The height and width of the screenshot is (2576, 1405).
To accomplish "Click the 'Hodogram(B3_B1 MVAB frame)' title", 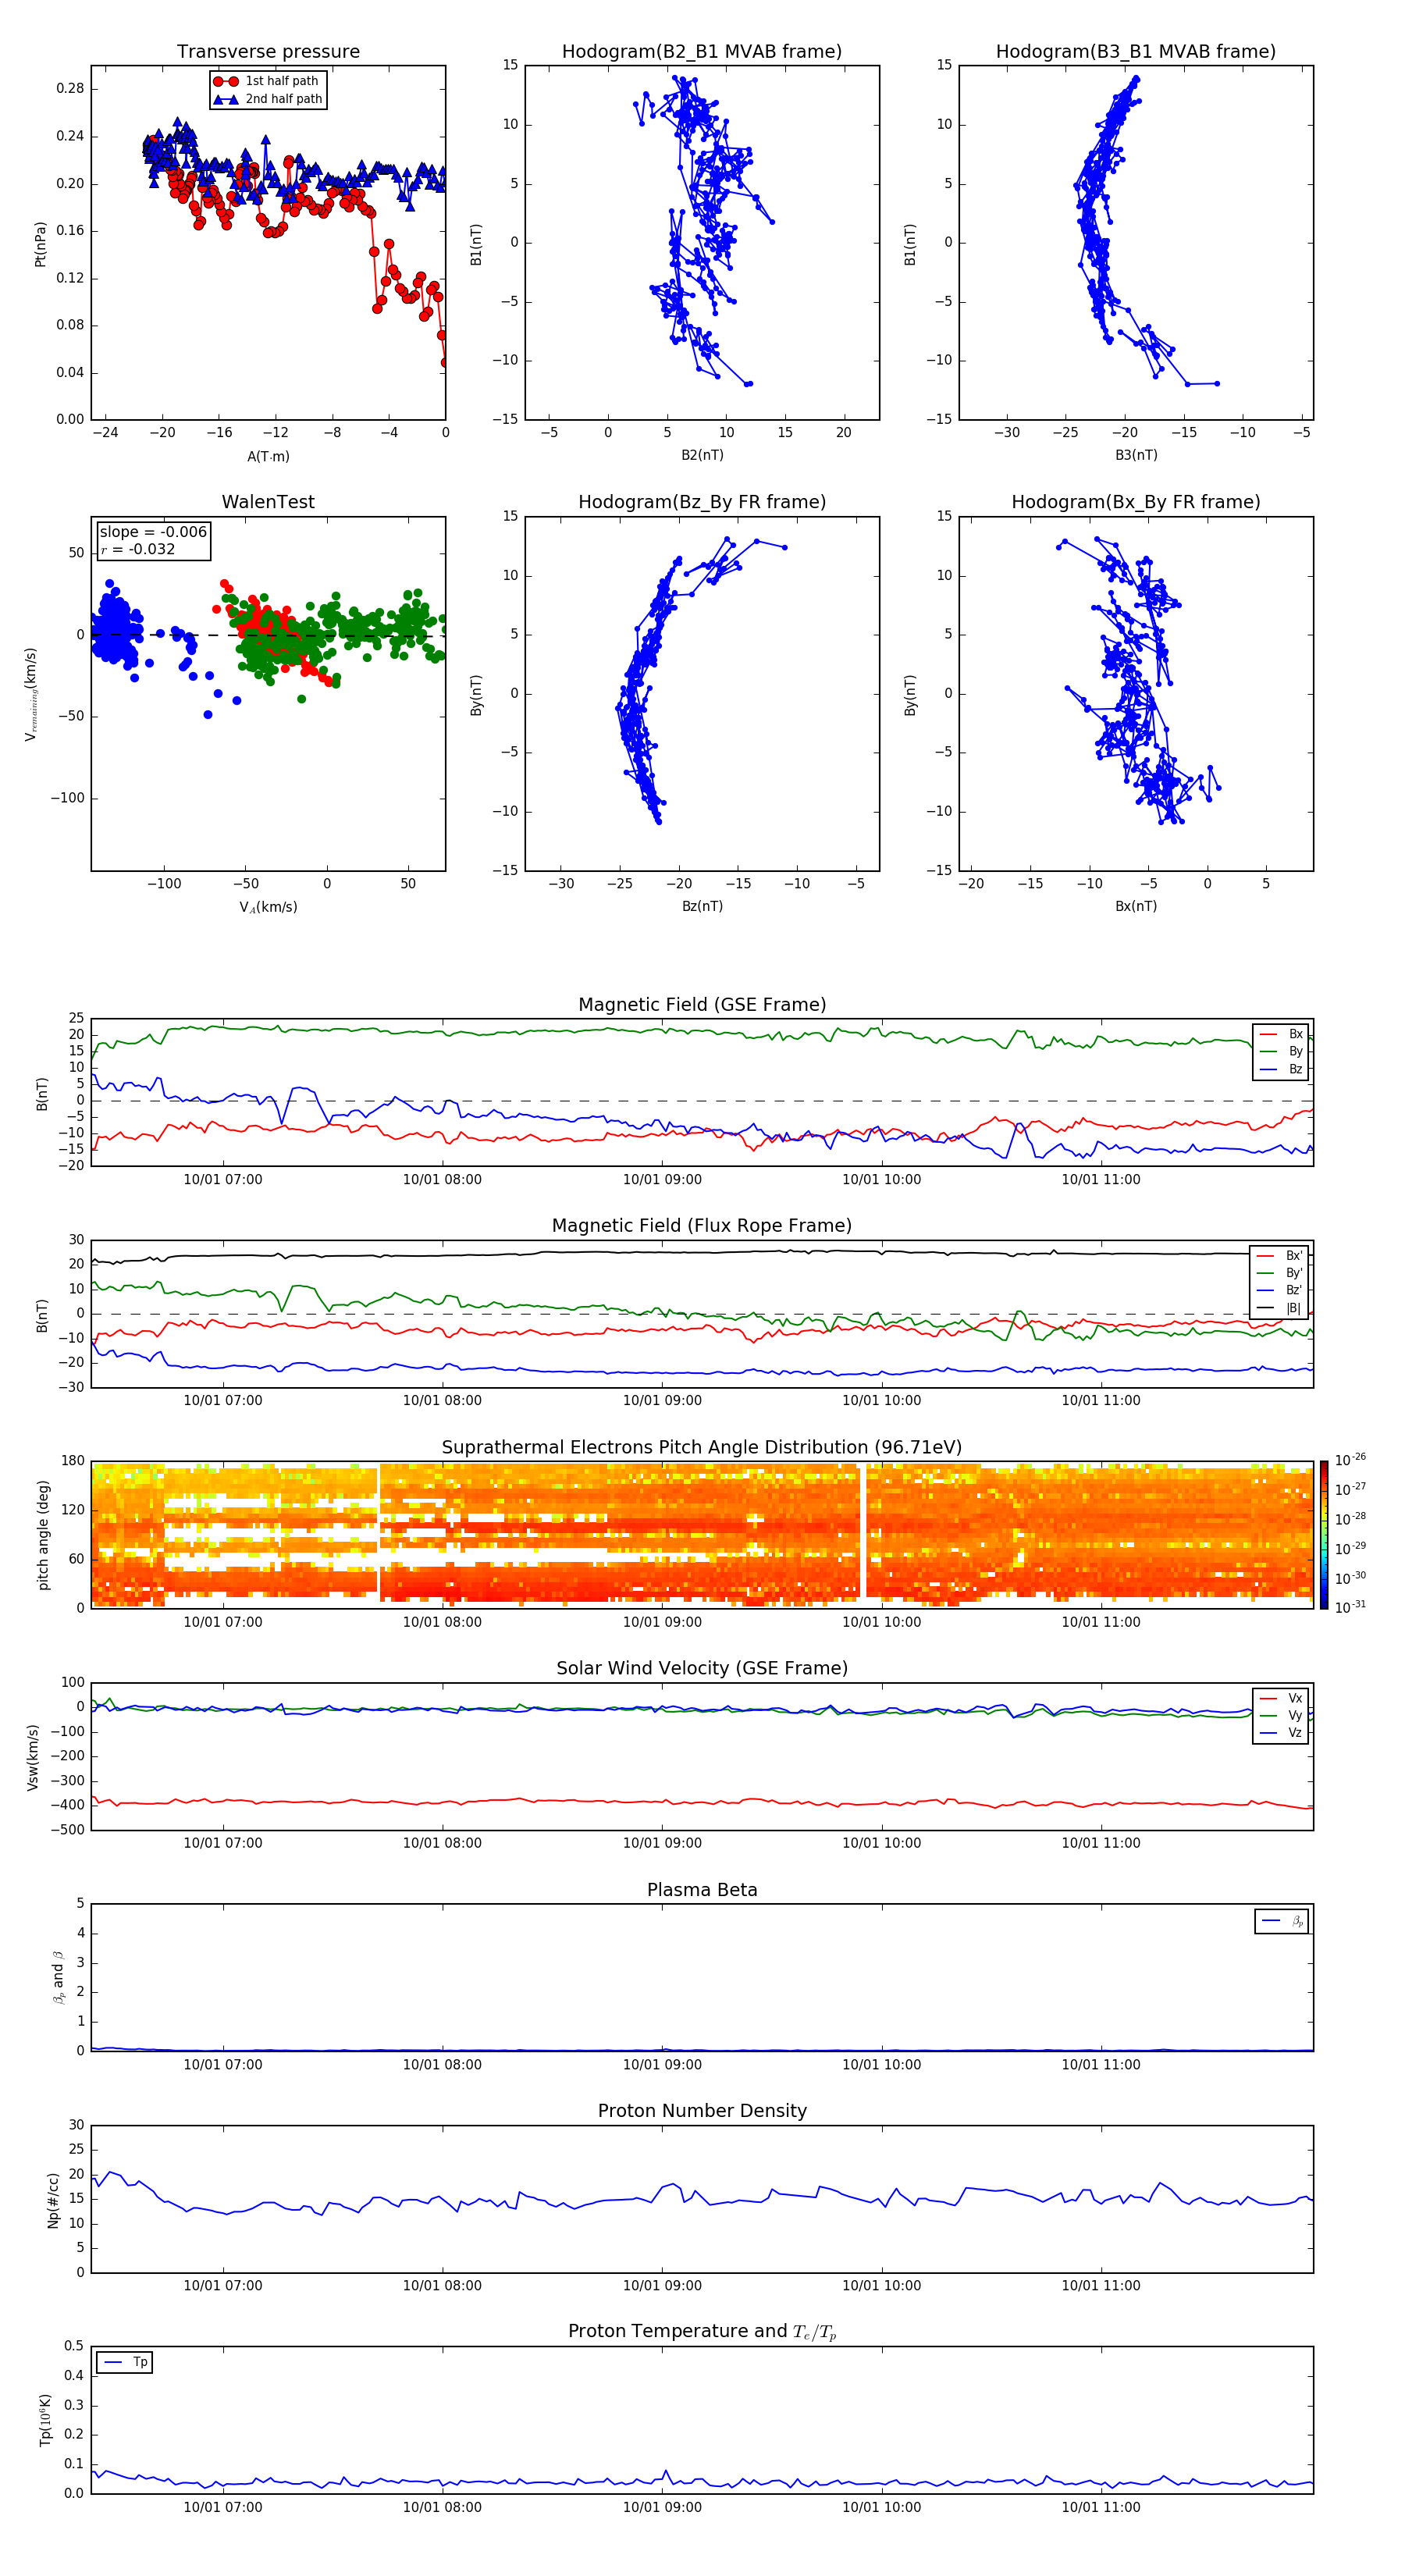I will point(1136,51).
